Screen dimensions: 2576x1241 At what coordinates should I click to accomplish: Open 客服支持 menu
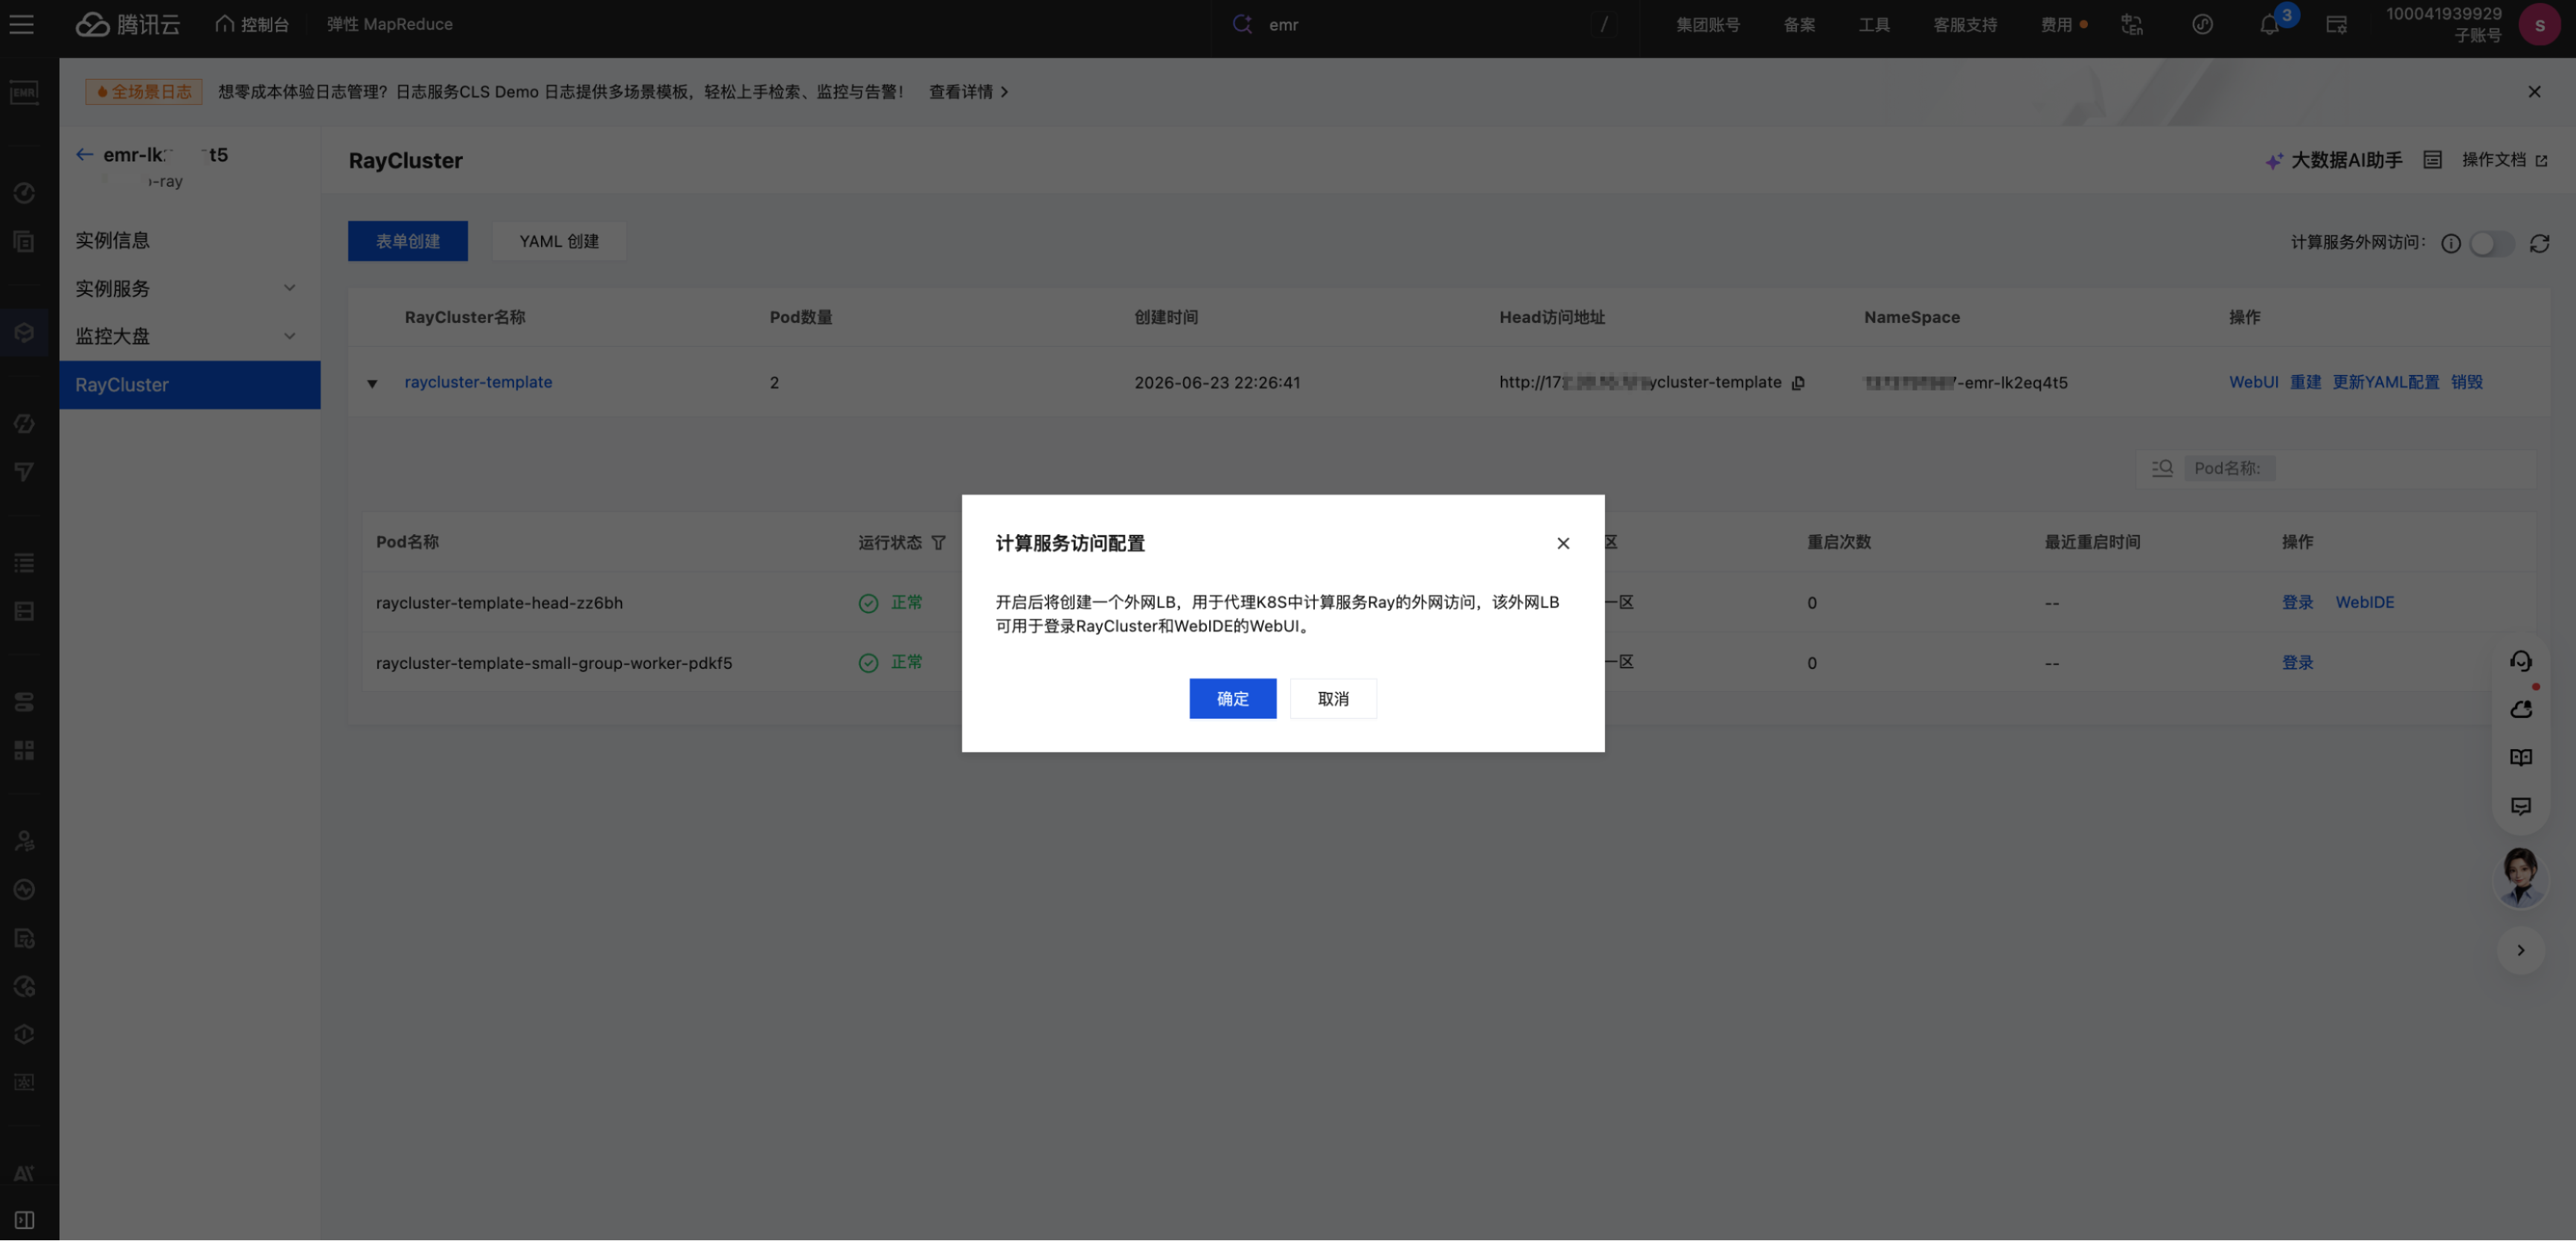[x=1965, y=24]
